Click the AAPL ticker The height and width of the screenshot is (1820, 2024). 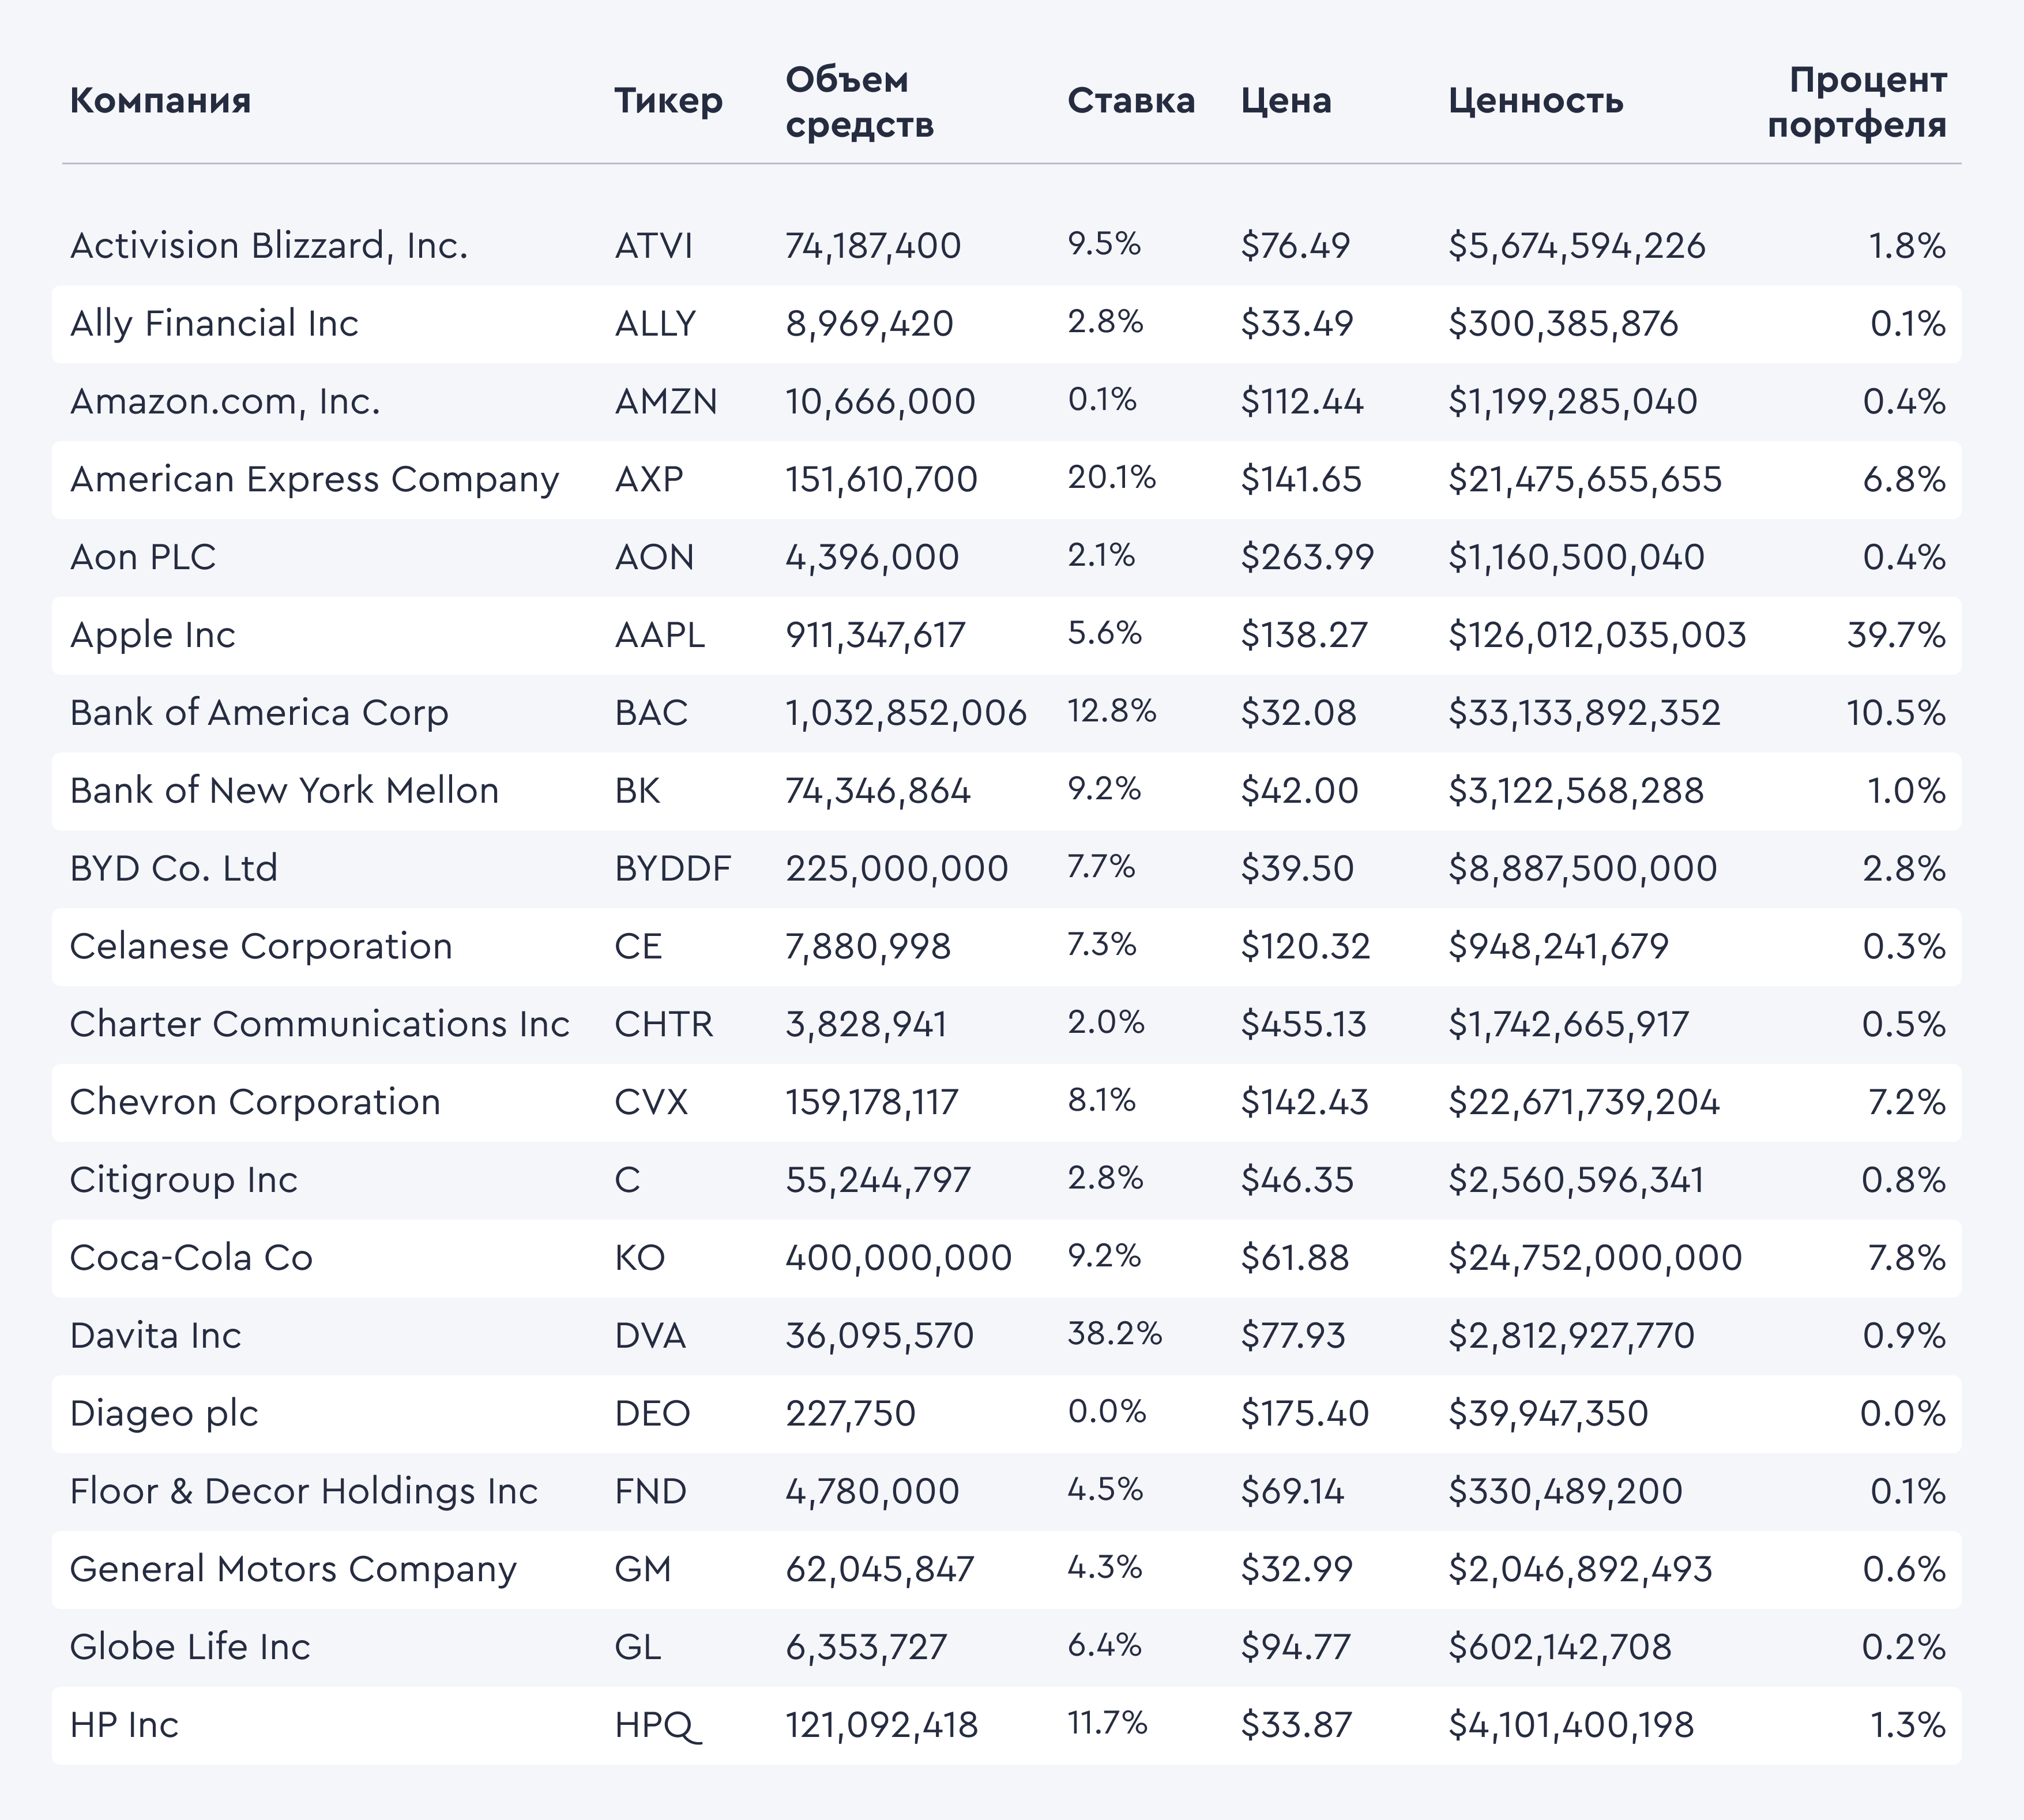click(x=659, y=635)
